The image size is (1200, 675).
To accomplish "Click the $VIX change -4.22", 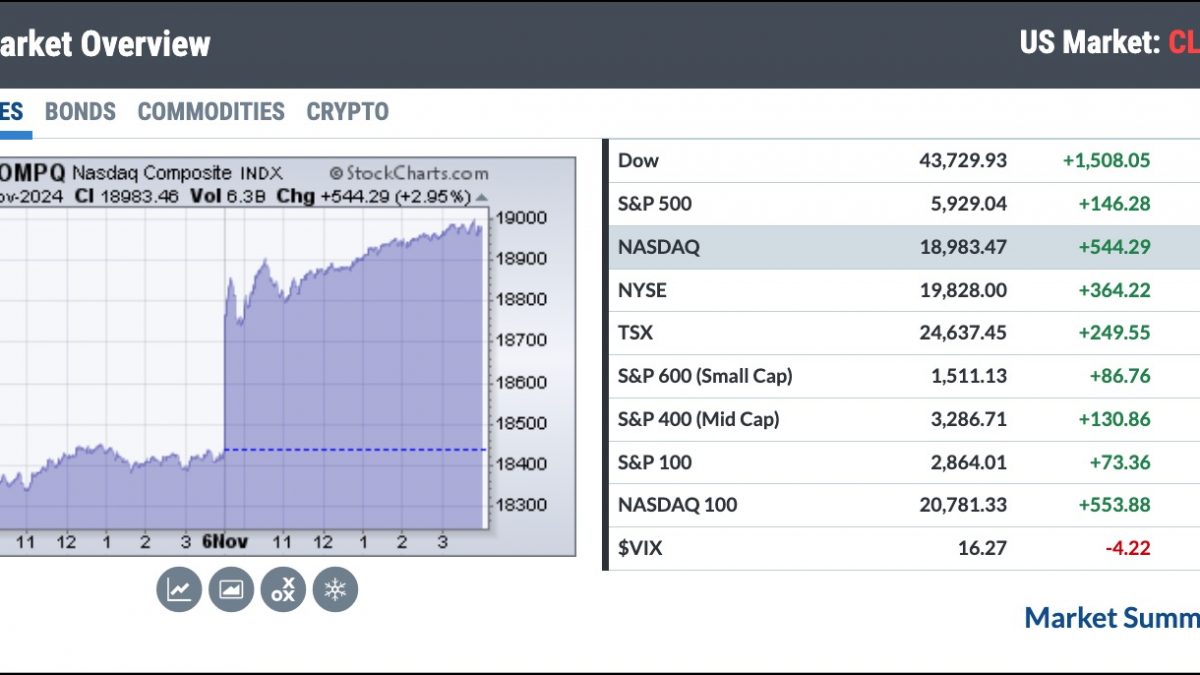I will click(x=1130, y=548).
